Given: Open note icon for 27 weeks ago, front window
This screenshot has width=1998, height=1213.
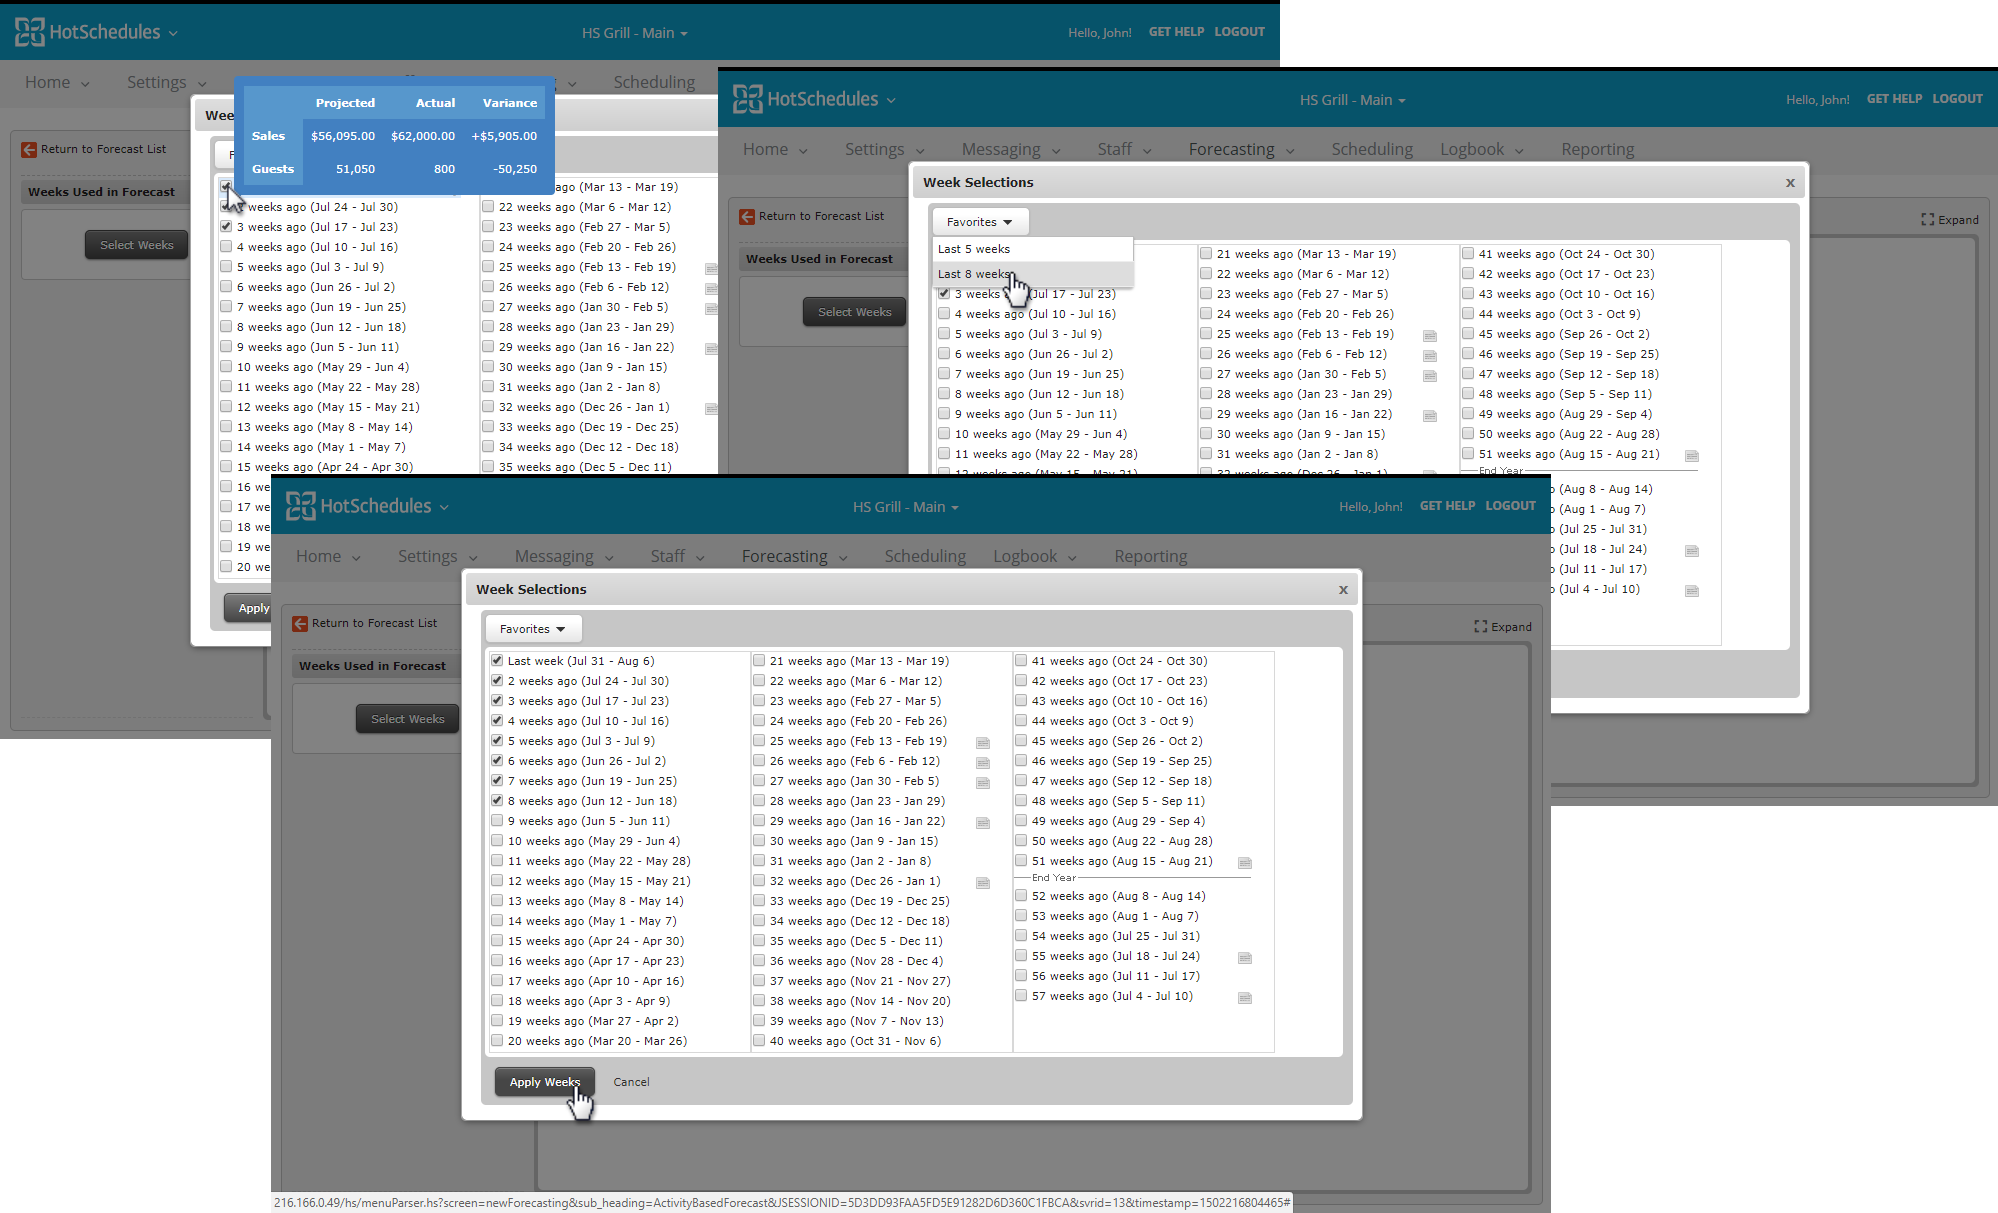Looking at the screenshot, I should click(x=983, y=782).
